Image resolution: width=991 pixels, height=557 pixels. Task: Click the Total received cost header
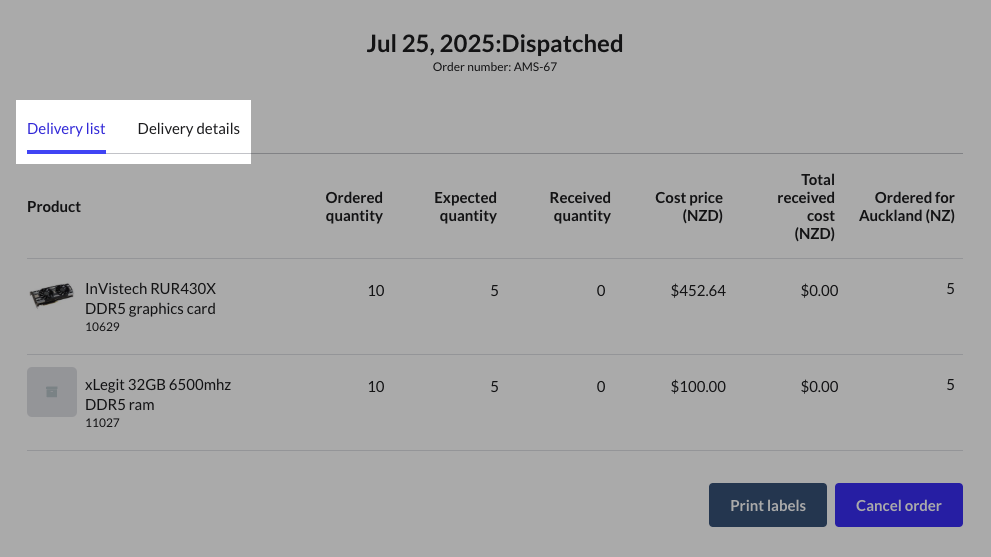pos(806,206)
